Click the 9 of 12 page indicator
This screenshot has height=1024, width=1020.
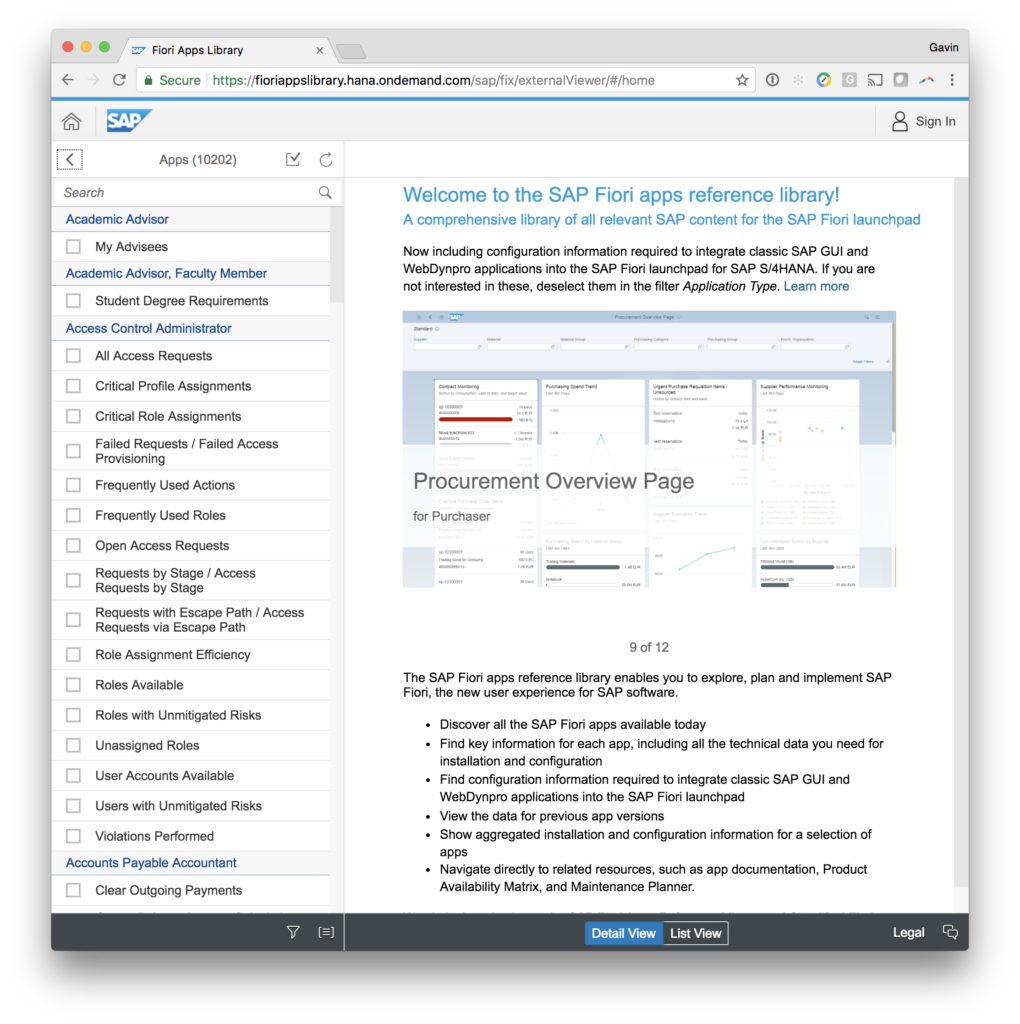click(x=649, y=647)
